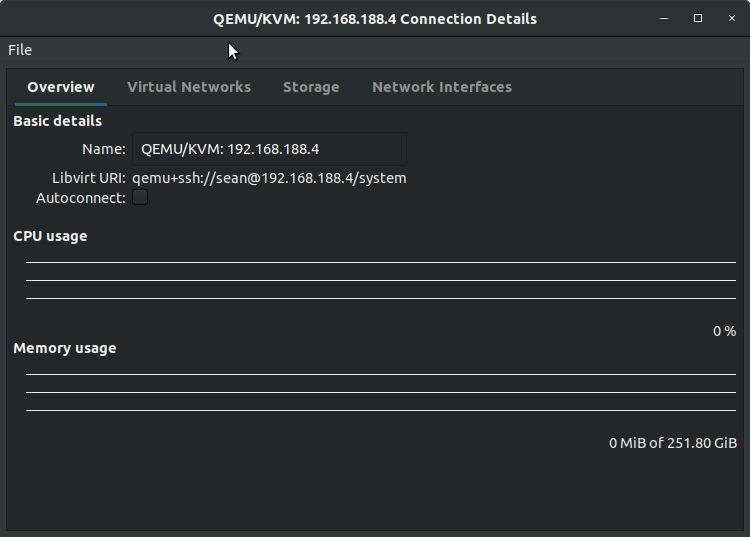Click the connection Name input field

pos(269,149)
